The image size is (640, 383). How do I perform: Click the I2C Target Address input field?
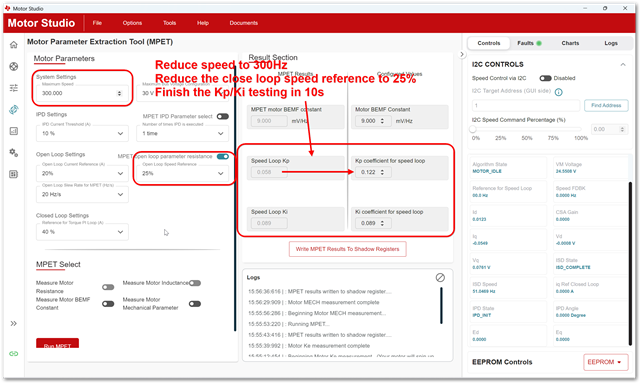point(525,105)
